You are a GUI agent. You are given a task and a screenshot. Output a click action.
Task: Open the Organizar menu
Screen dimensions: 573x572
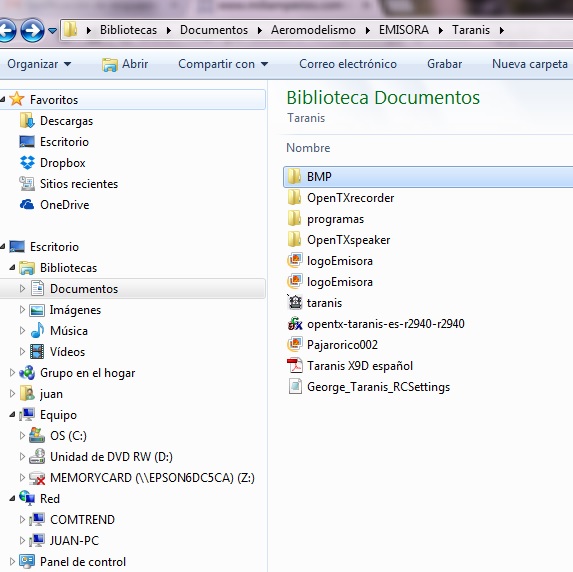pyautogui.click(x=39, y=64)
